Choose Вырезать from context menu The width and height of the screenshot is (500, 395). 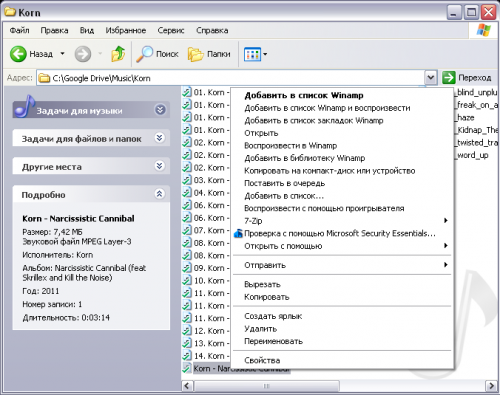(342, 284)
